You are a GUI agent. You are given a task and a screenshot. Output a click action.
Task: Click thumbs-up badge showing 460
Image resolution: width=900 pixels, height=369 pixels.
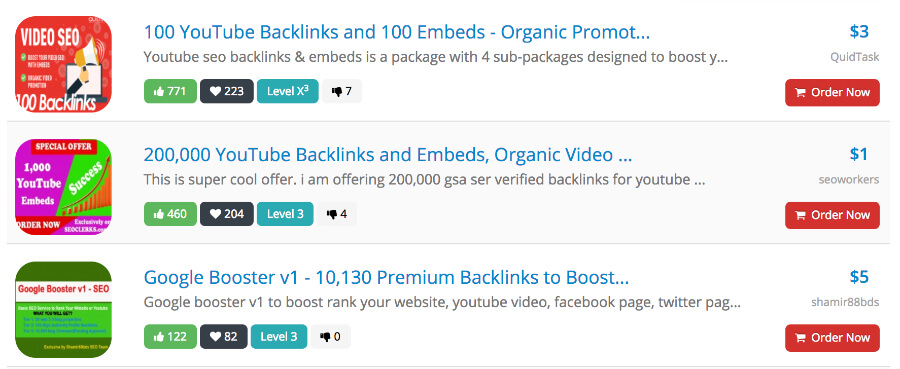170,214
